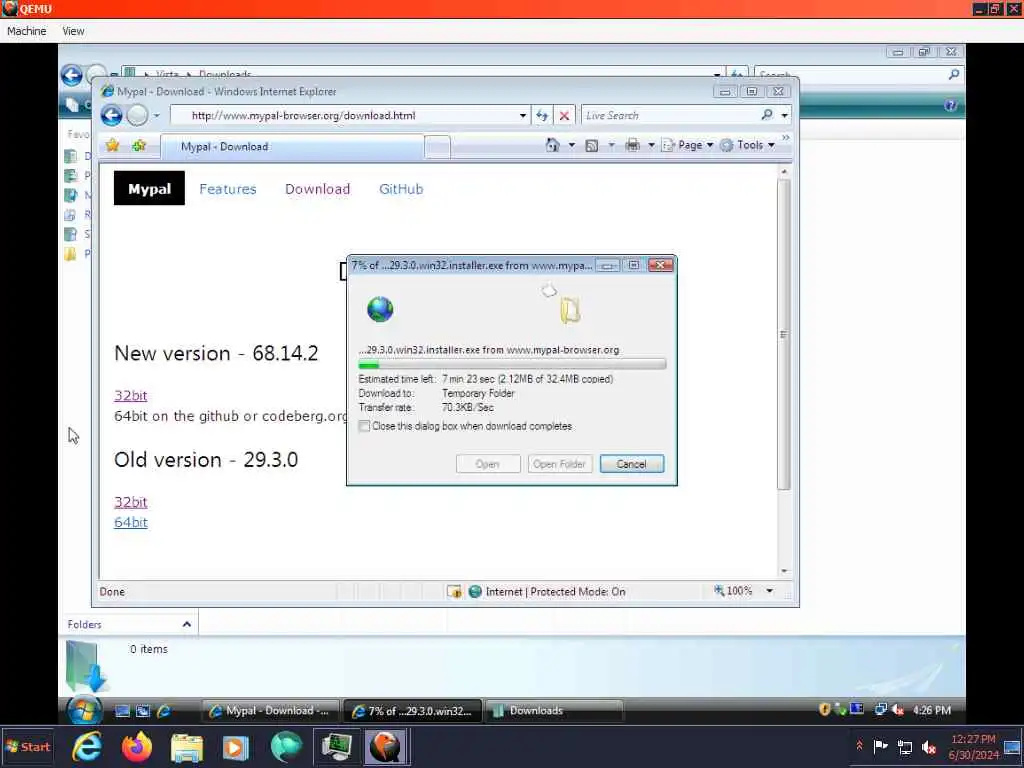Click Switch between windows quick launch icon
1024x768 pixels.
pos(142,711)
